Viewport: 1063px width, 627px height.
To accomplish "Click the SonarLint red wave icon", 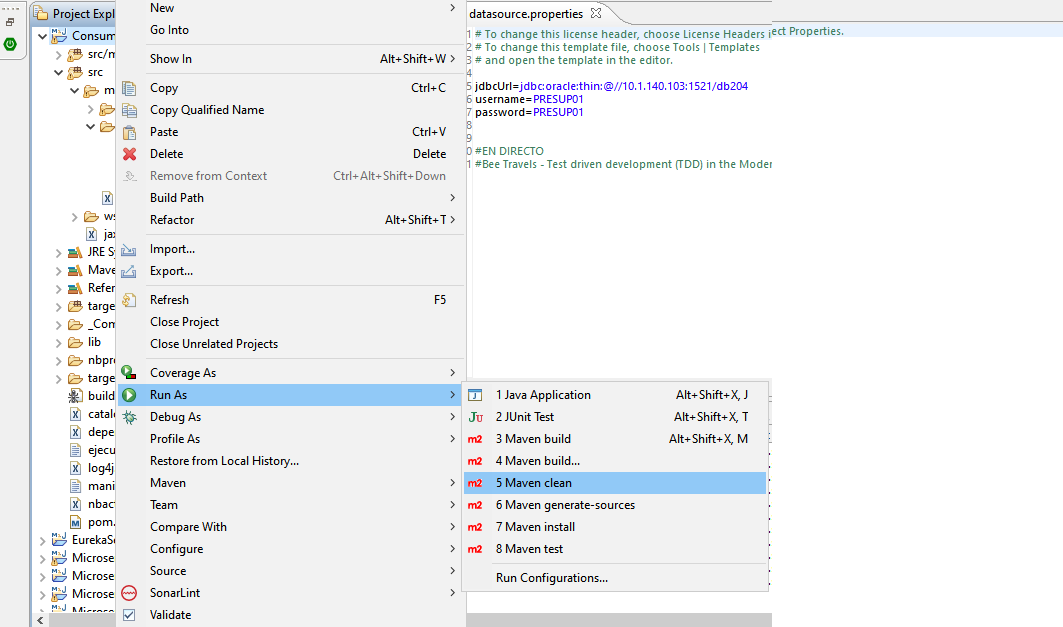I will pos(129,593).
